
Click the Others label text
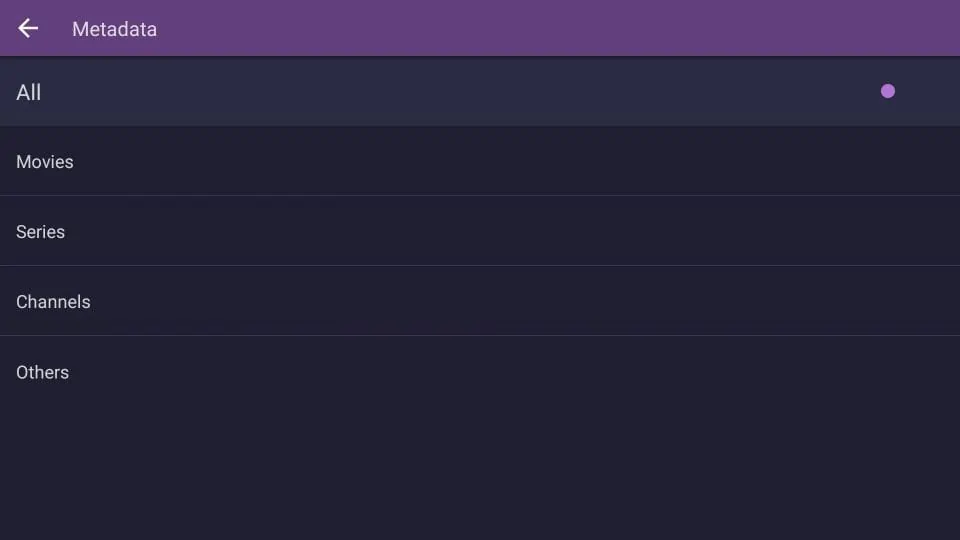click(42, 372)
